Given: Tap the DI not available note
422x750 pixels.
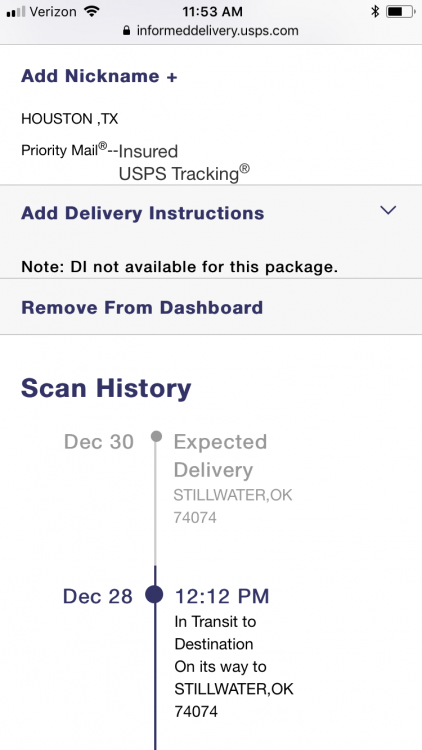Looking at the screenshot, I should tap(179, 267).
